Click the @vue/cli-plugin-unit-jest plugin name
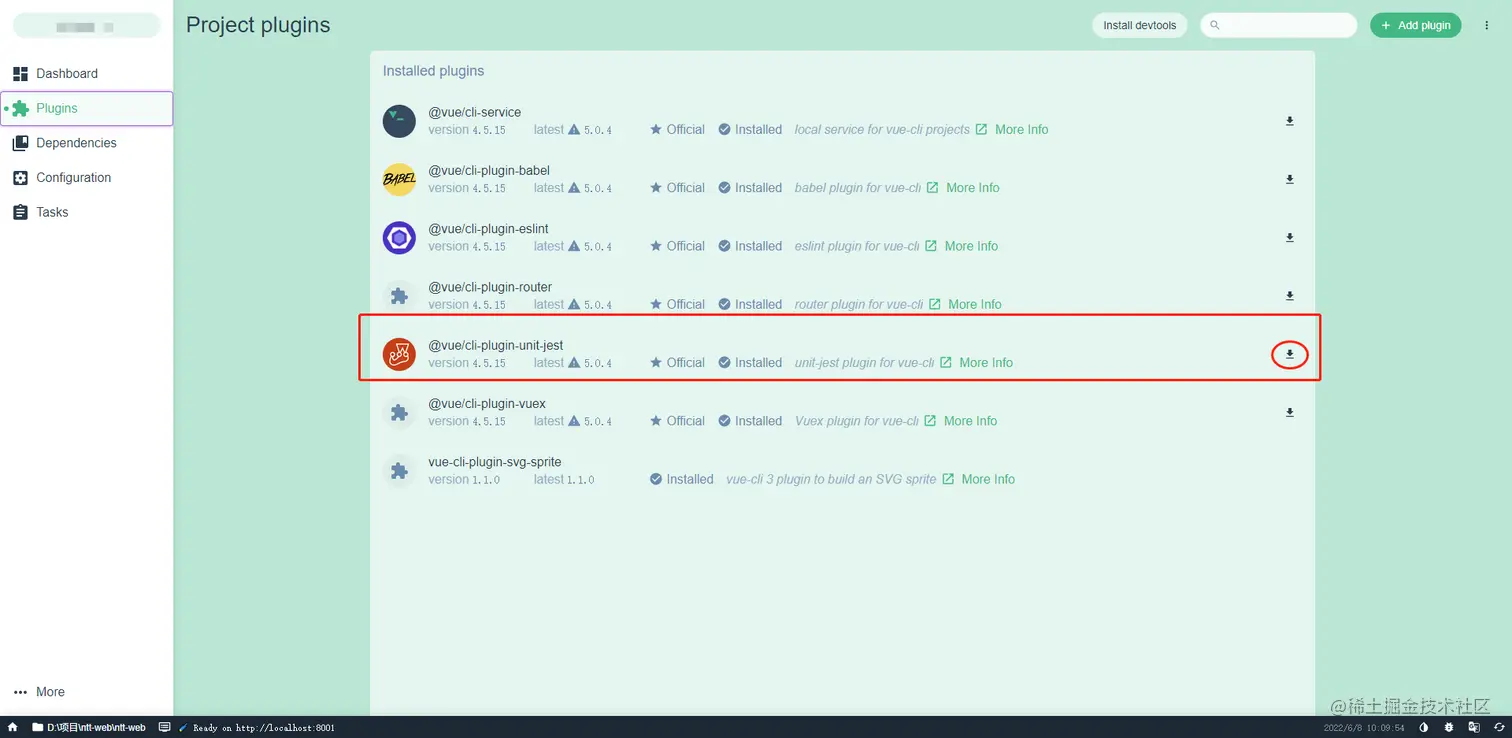The width and height of the screenshot is (1512, 738). click(496, 346)
